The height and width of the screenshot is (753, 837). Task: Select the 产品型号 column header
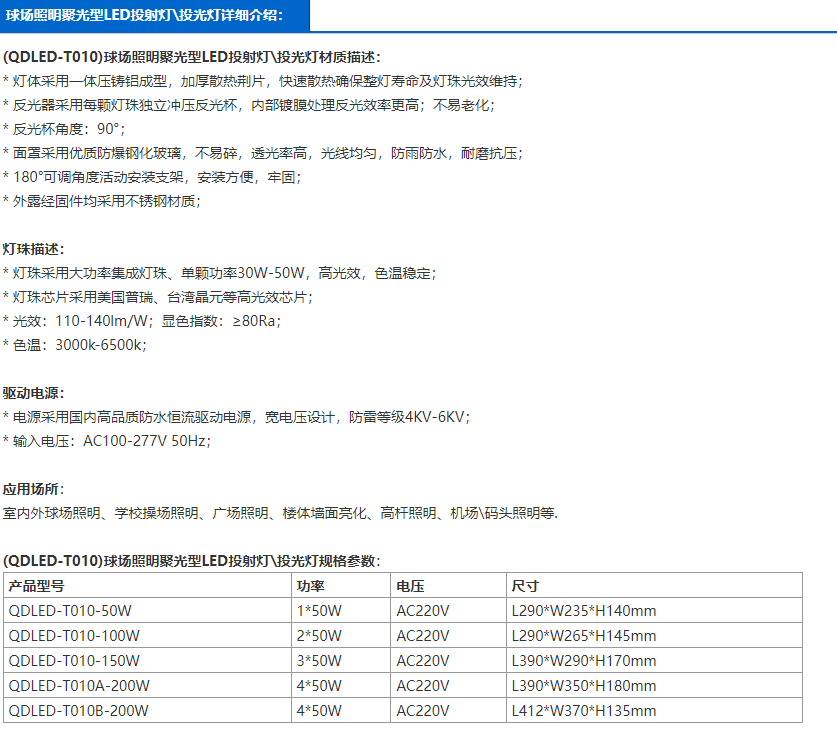pos(36,586)
